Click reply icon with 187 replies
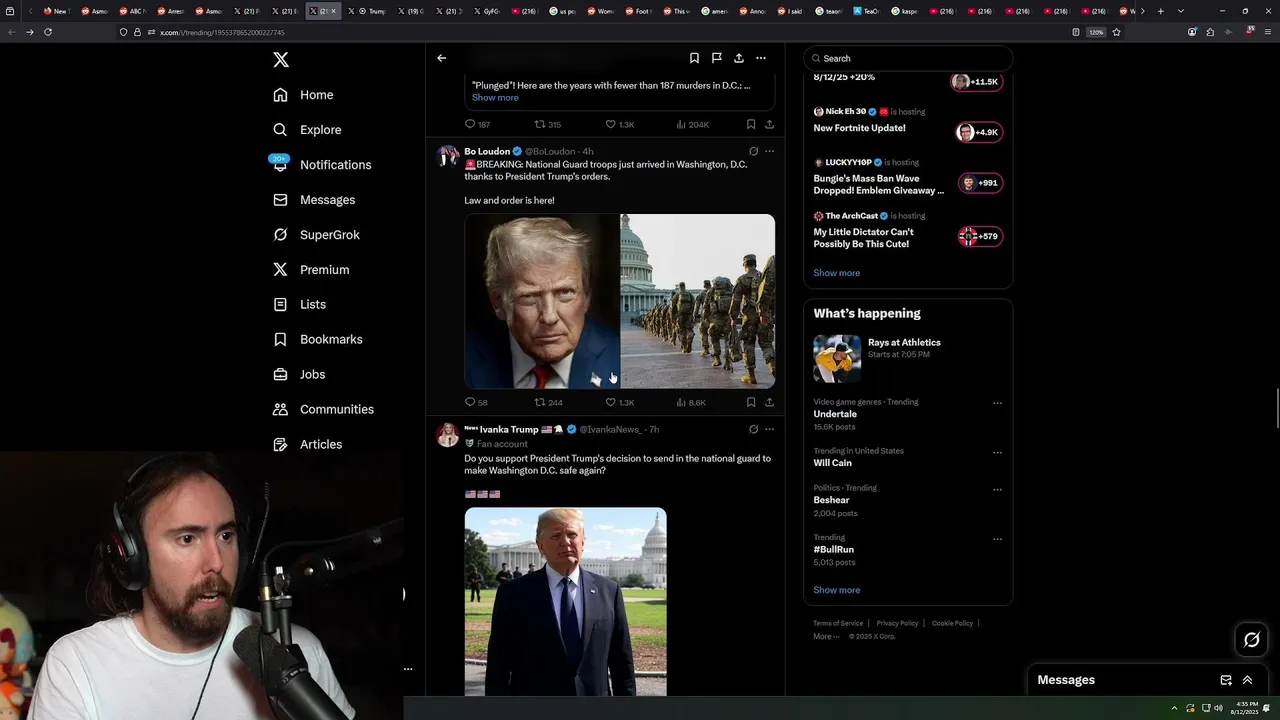The width and height of the screenshot is (1280, 720). (470, 124)
